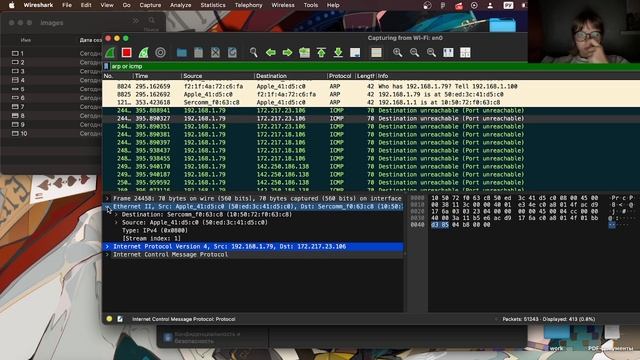
Task: Reload the capture file
Action: coord(232,53)
